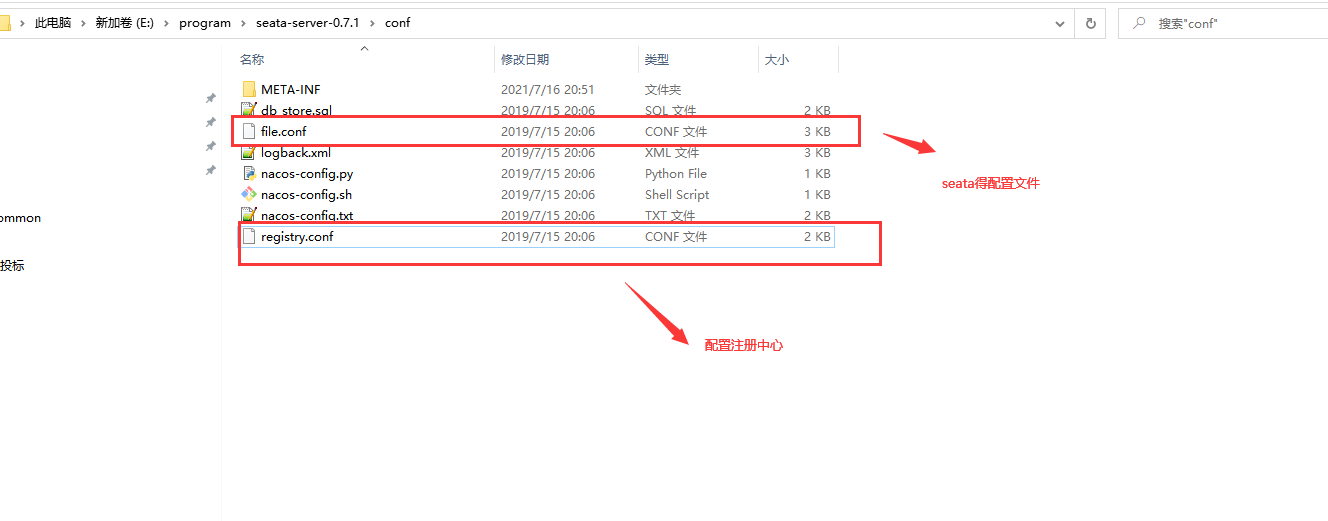Select the nacos-config.sh shell script icon
The width and height of the screenshot is (1328, 521).
[x=249, y=194]
